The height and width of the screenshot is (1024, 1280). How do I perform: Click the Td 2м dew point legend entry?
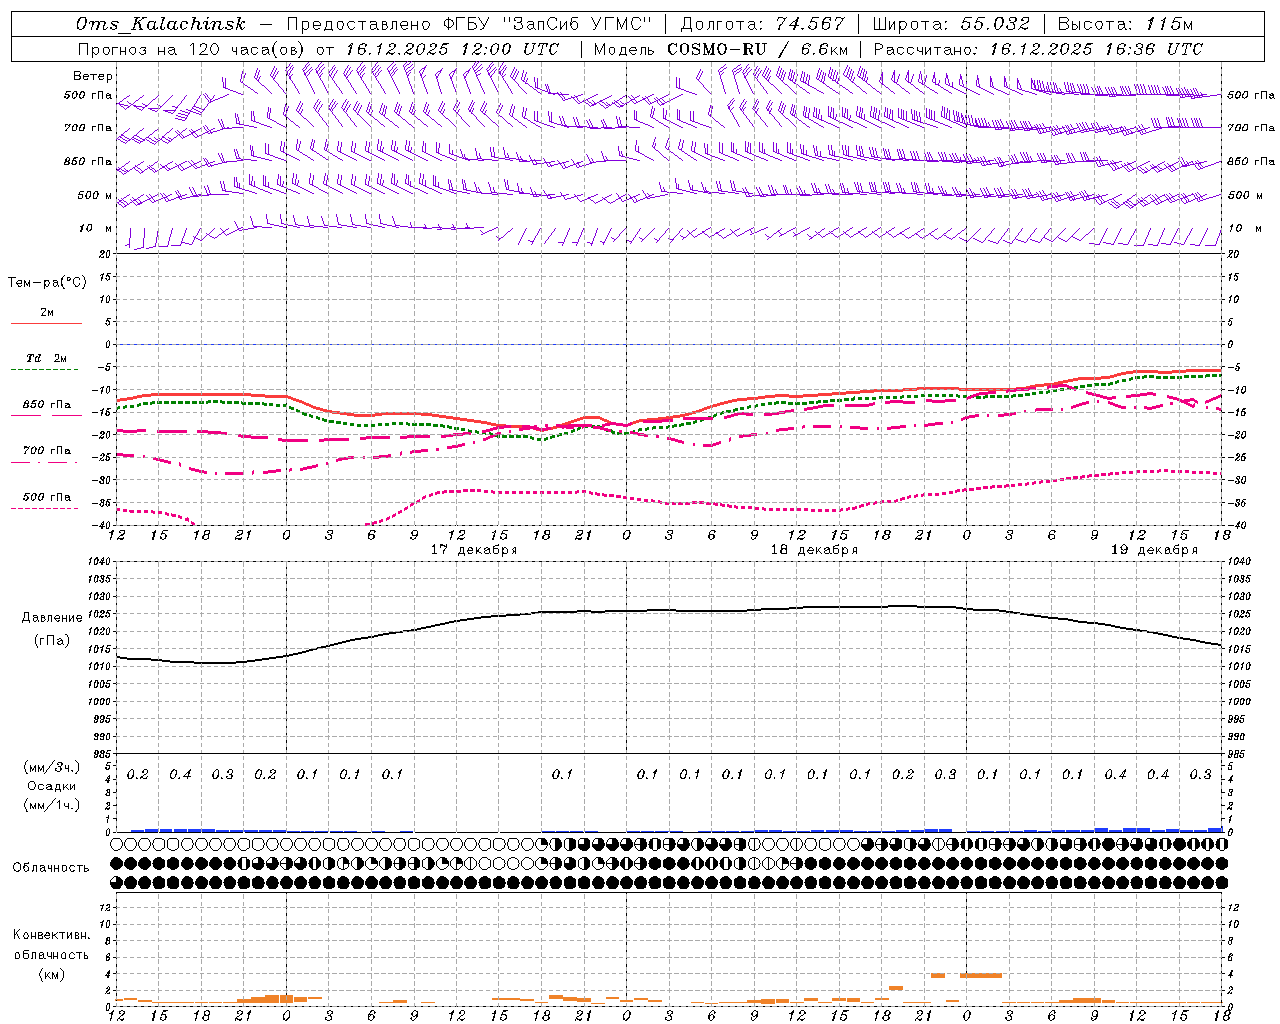[46, 358]
